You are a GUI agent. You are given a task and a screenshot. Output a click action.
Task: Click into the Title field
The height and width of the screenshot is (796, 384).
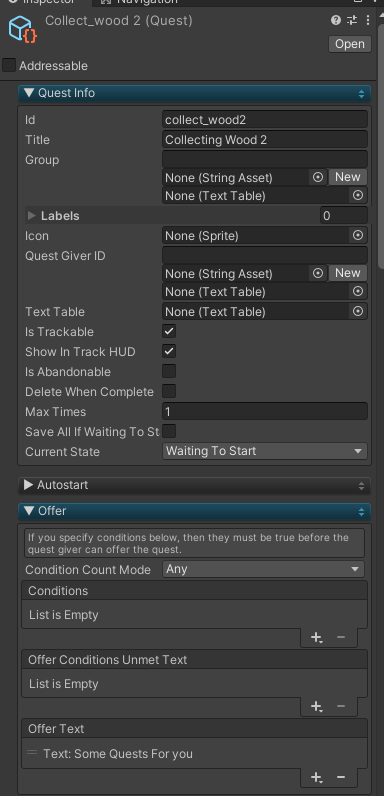coord(265,140)
